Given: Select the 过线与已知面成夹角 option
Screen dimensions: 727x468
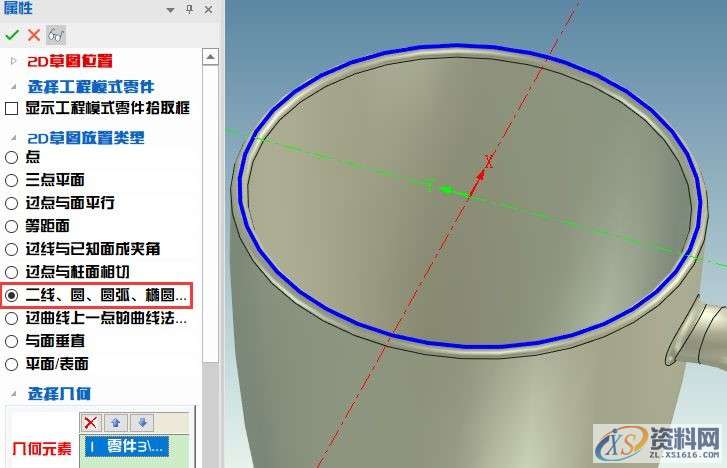Looking at the screenshot, I should (x=11, y=249).
